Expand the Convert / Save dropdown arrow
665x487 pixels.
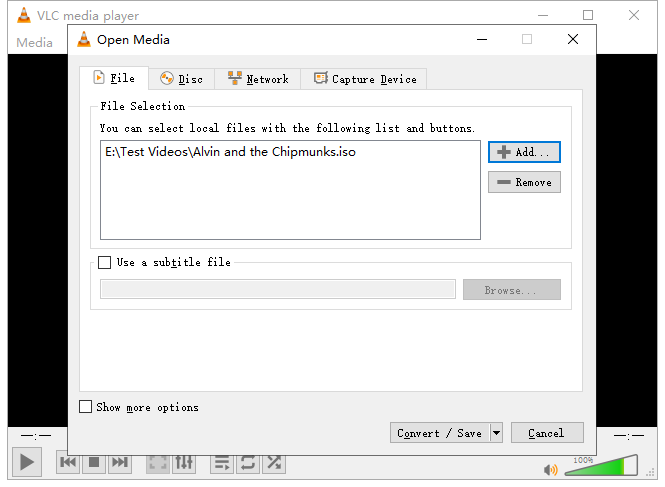tap(496, 433)
